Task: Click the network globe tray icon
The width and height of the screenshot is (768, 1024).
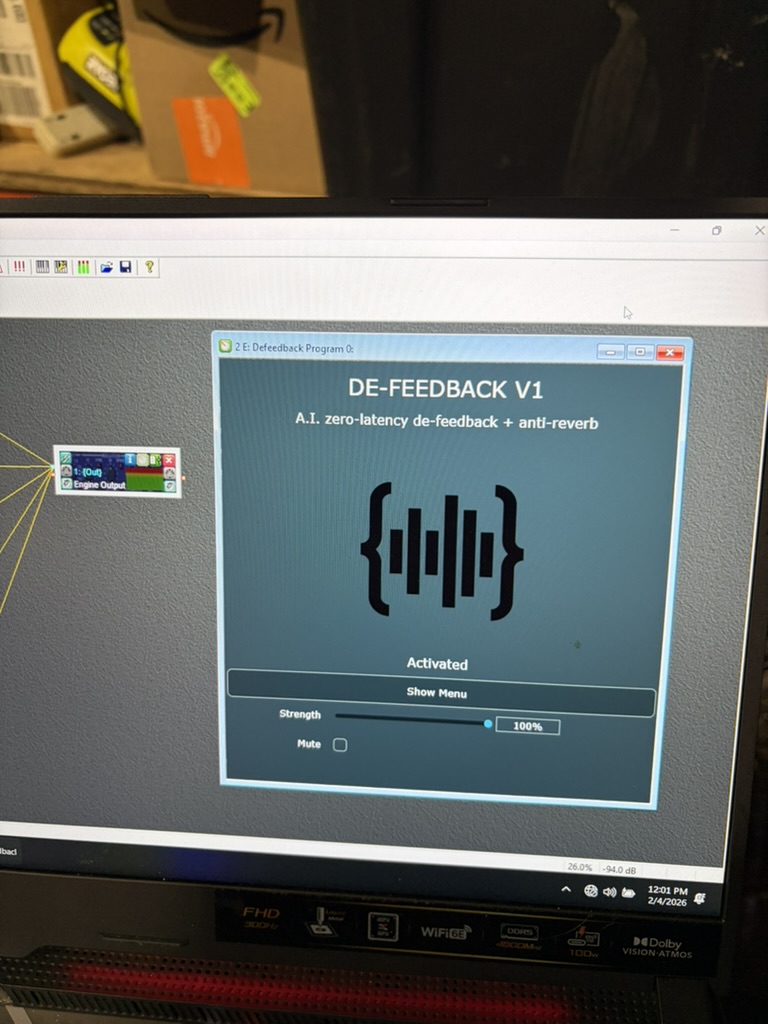Action: click(x=590, y=891)
